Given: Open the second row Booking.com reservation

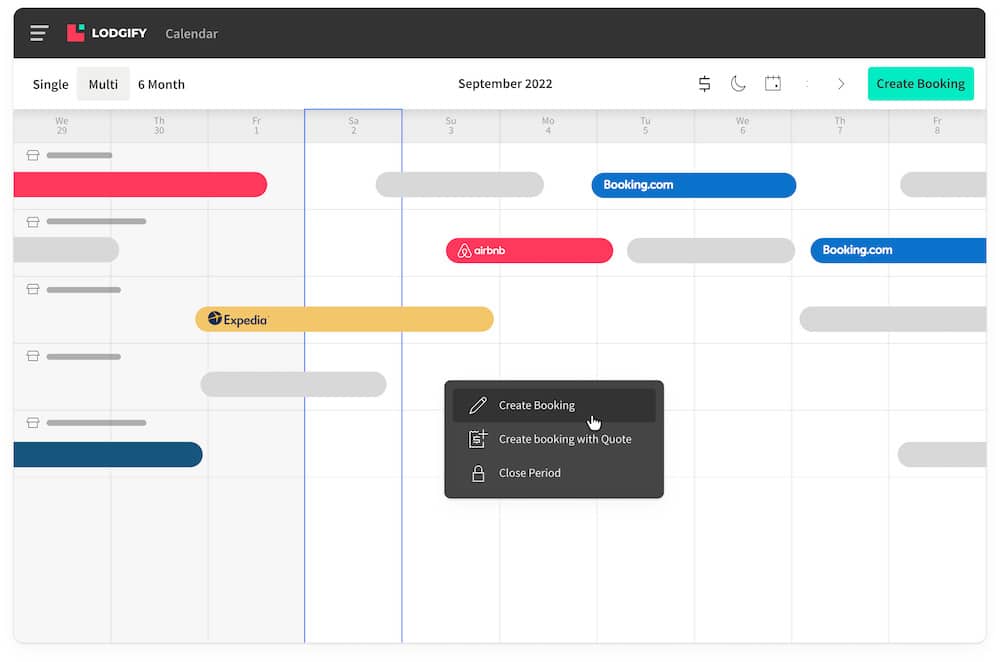Looking at the screenshot, I should 898,250.
